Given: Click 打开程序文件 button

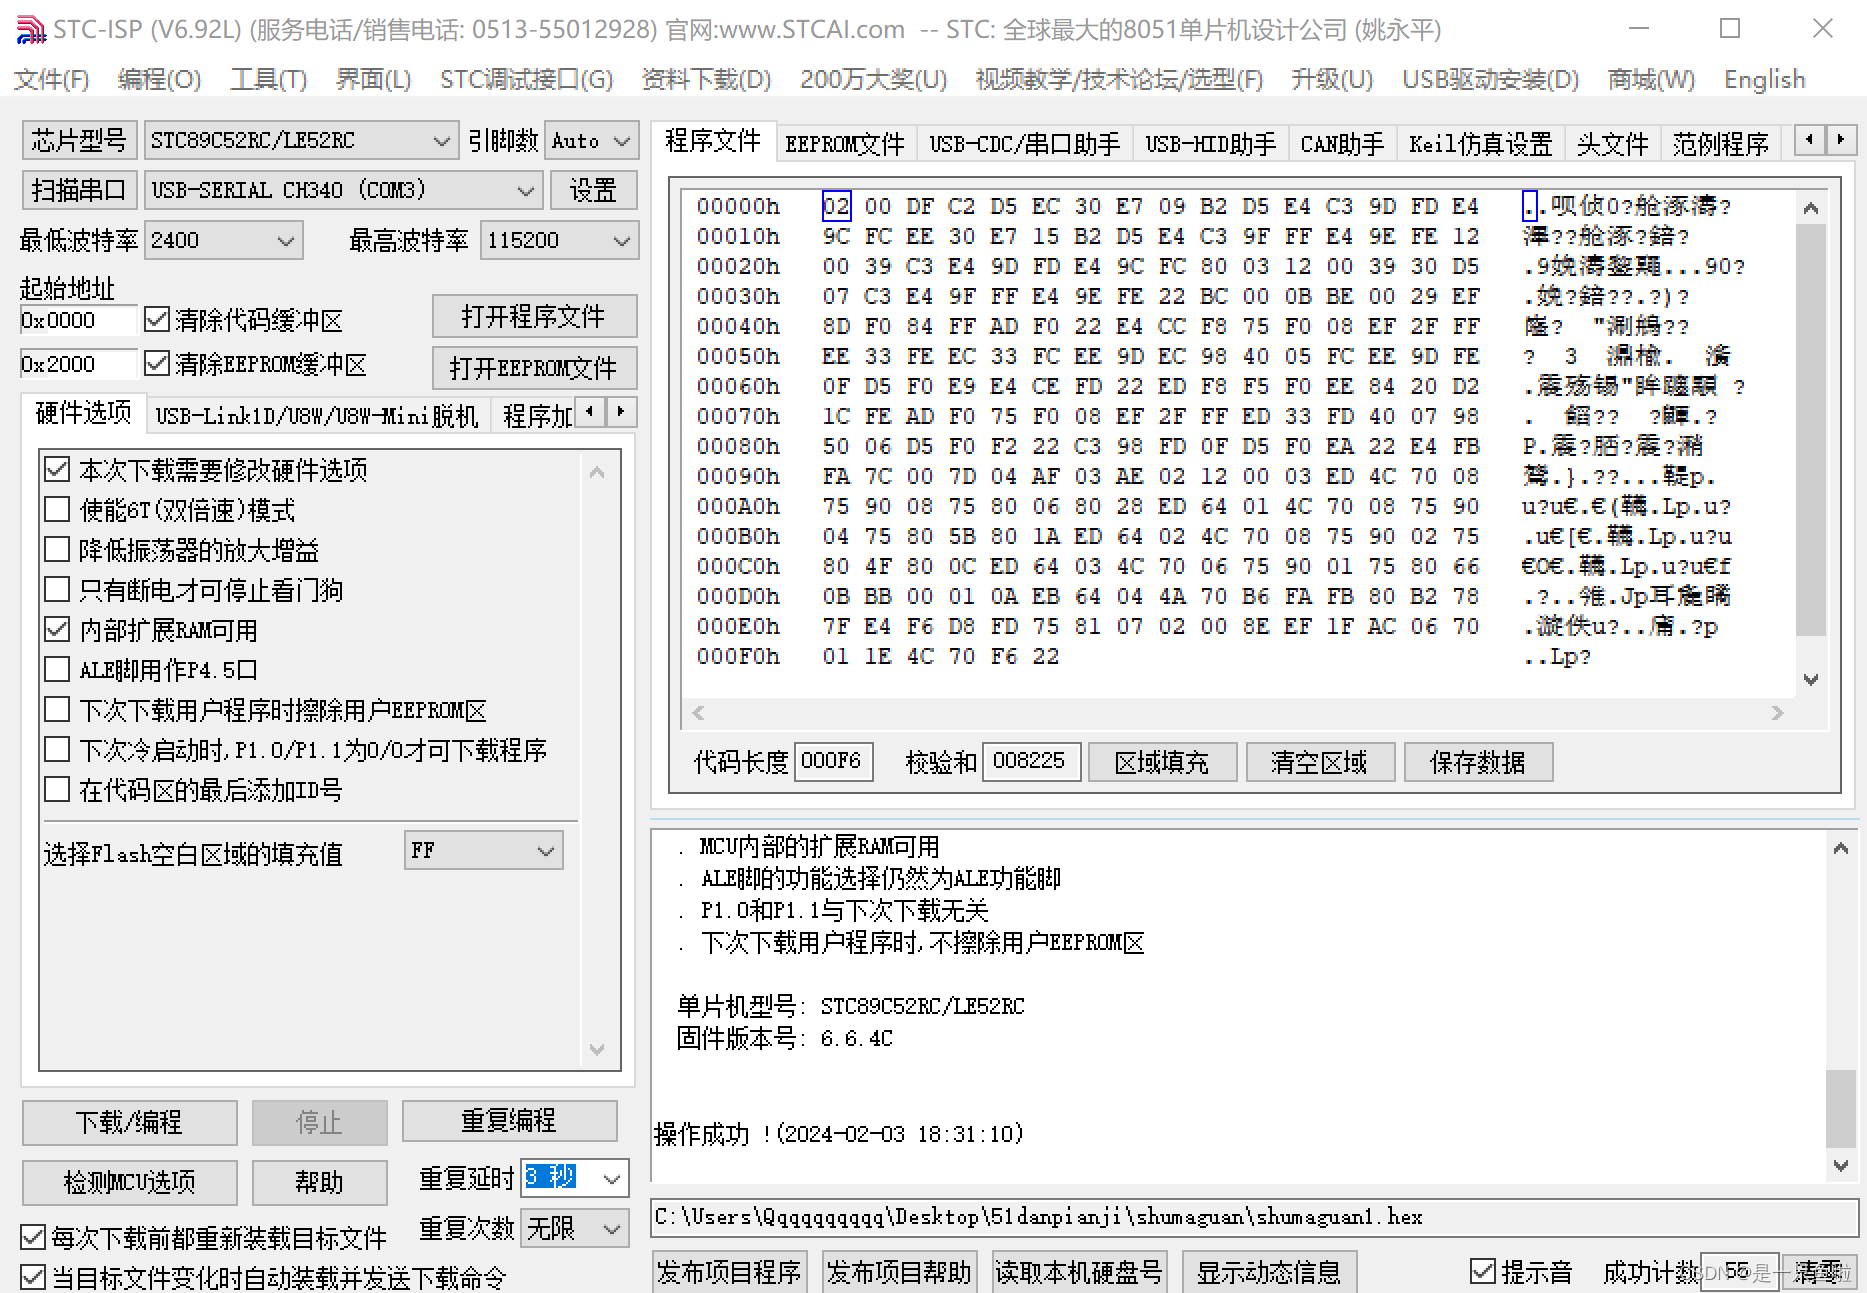Looking at the screenshot, I should [533, 316].
